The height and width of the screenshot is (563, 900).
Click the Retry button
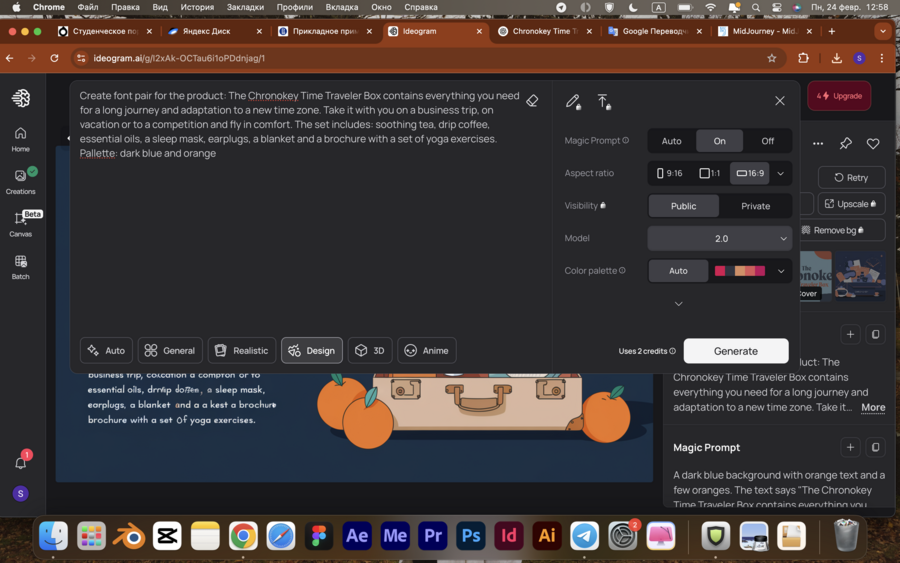tap(851, 177)
